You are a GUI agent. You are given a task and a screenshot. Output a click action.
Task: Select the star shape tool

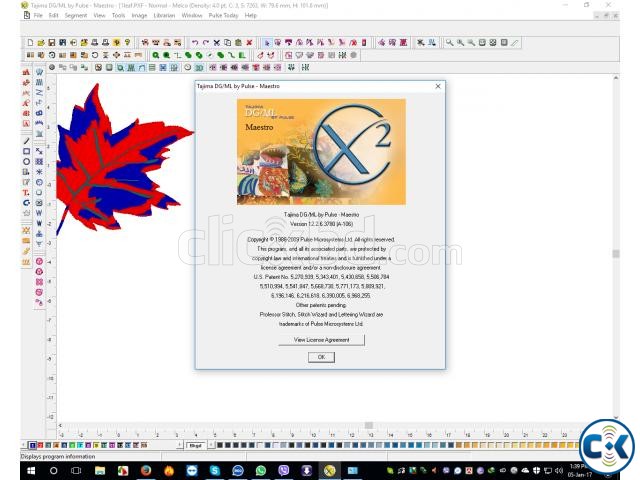tap(26, 213)
